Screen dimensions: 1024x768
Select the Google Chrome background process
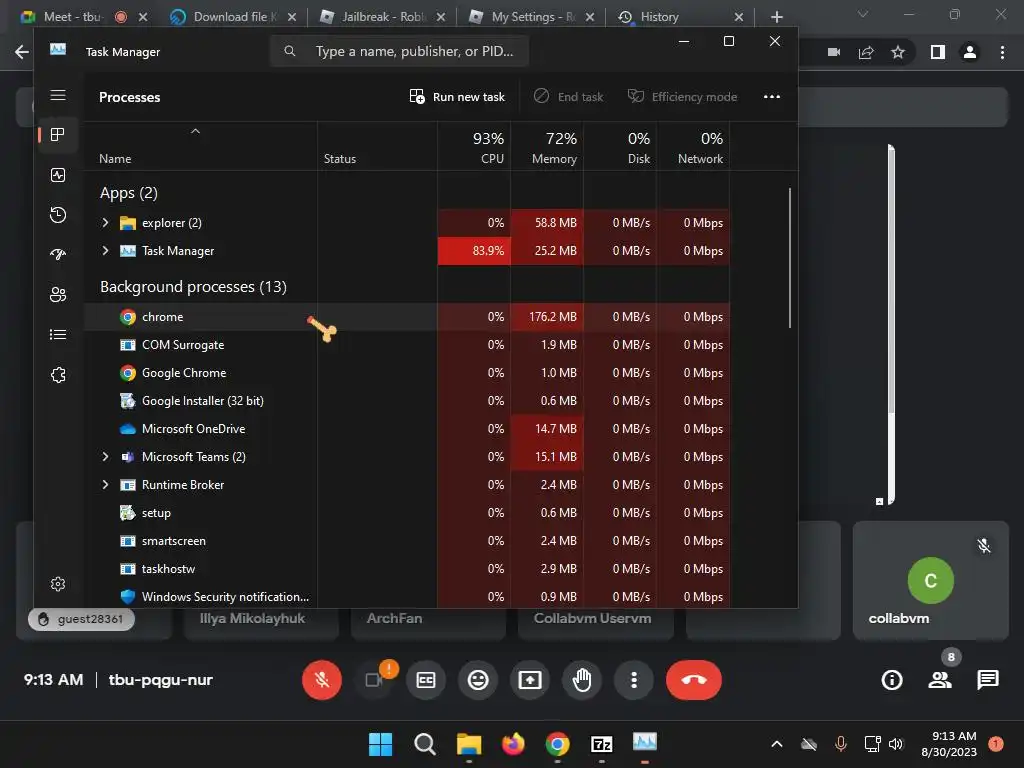coord(406,373)
